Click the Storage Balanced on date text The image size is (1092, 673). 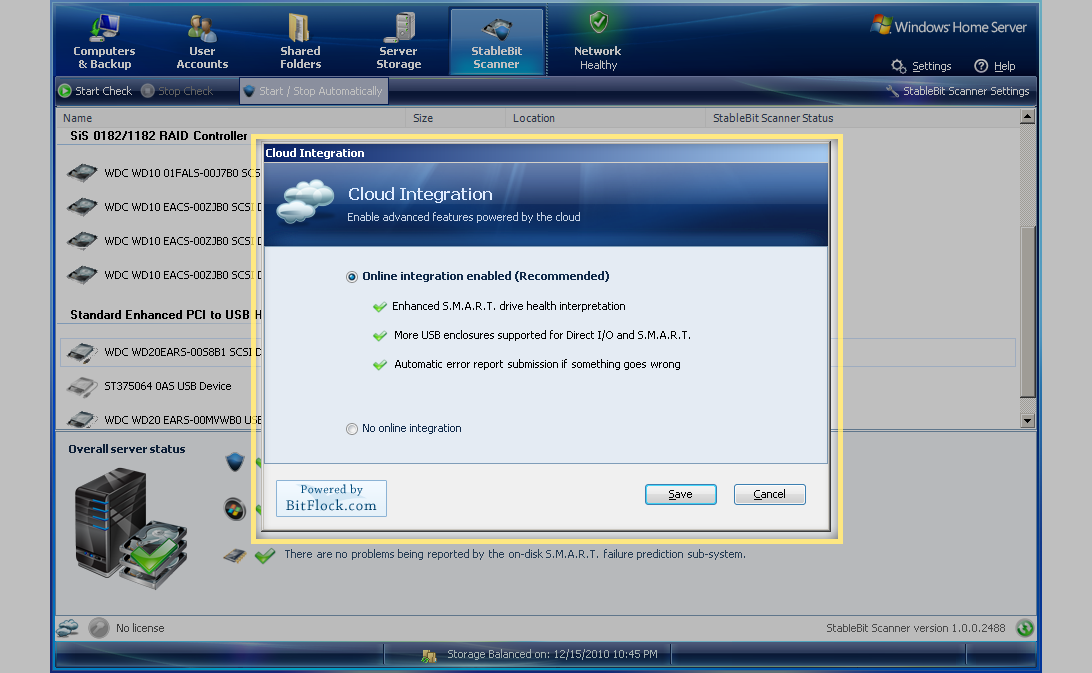(552, 654)
